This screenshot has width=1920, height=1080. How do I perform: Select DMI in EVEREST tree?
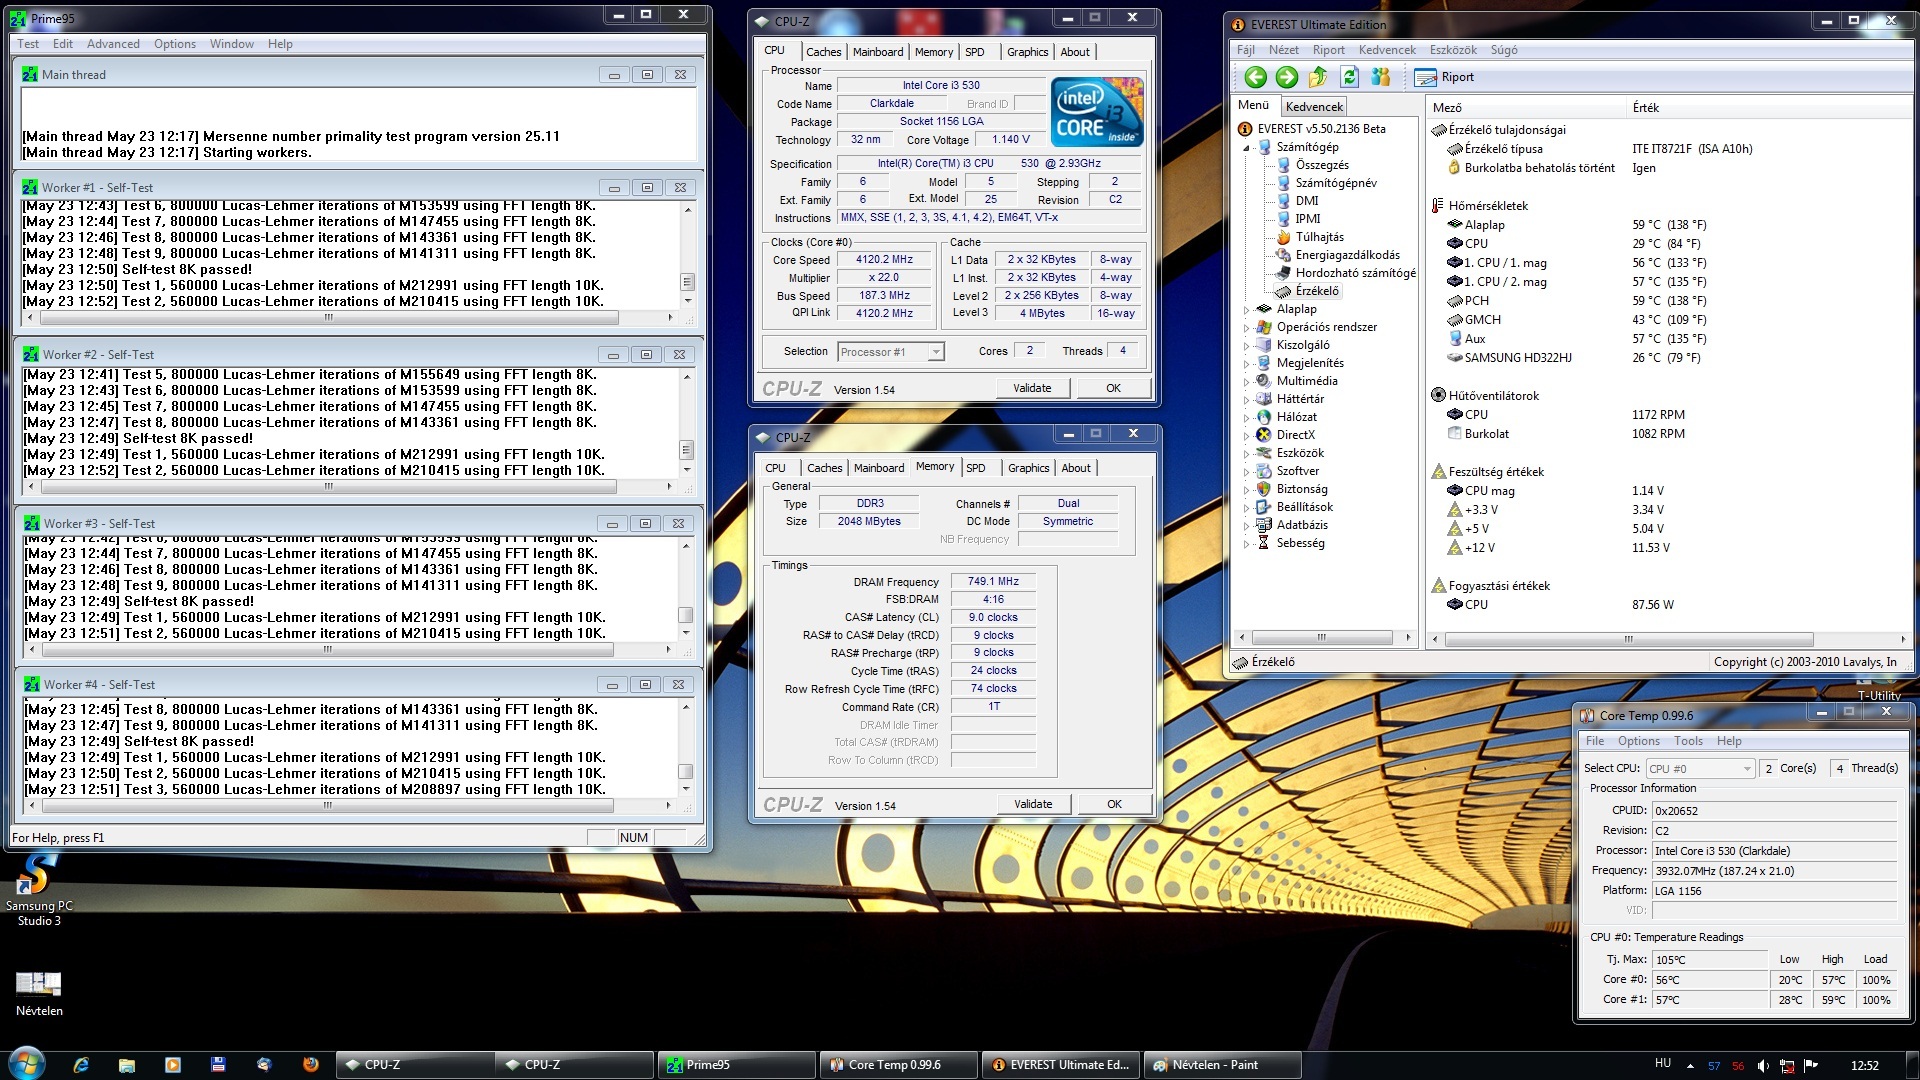click(1307, 201)
